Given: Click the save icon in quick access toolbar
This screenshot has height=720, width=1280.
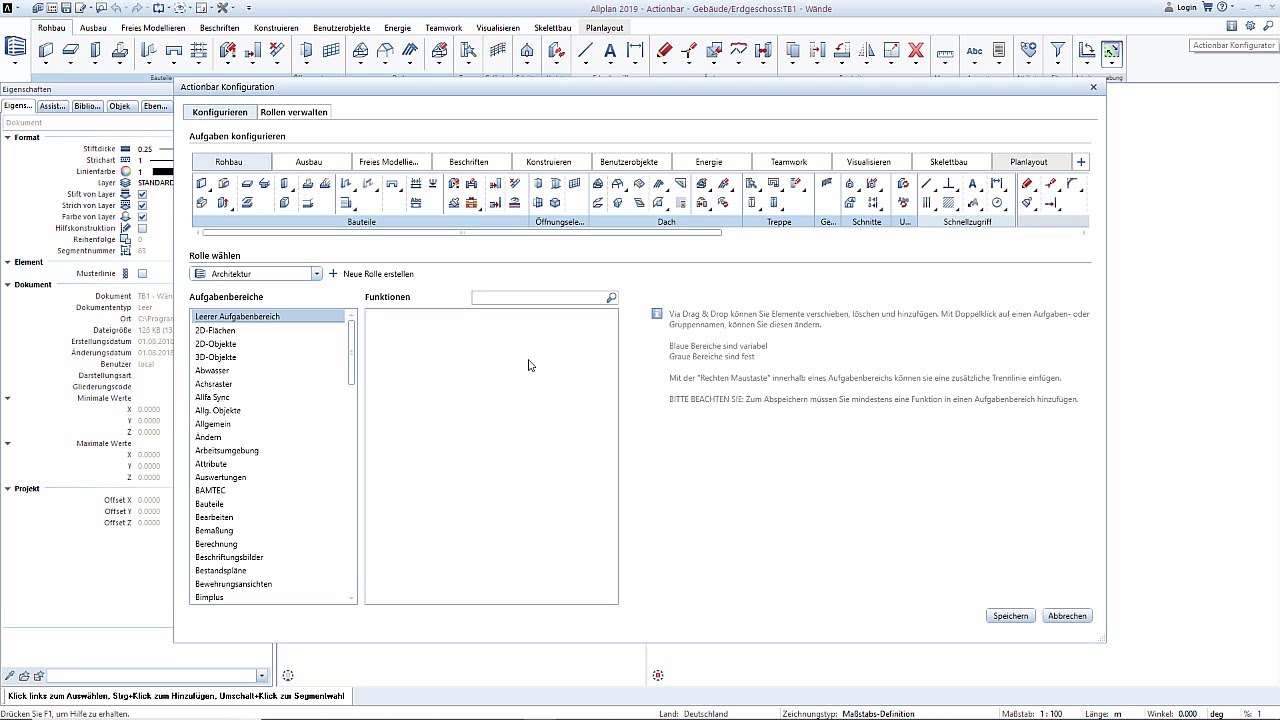Looking at the screenshot, I should (x=66, y=8).
